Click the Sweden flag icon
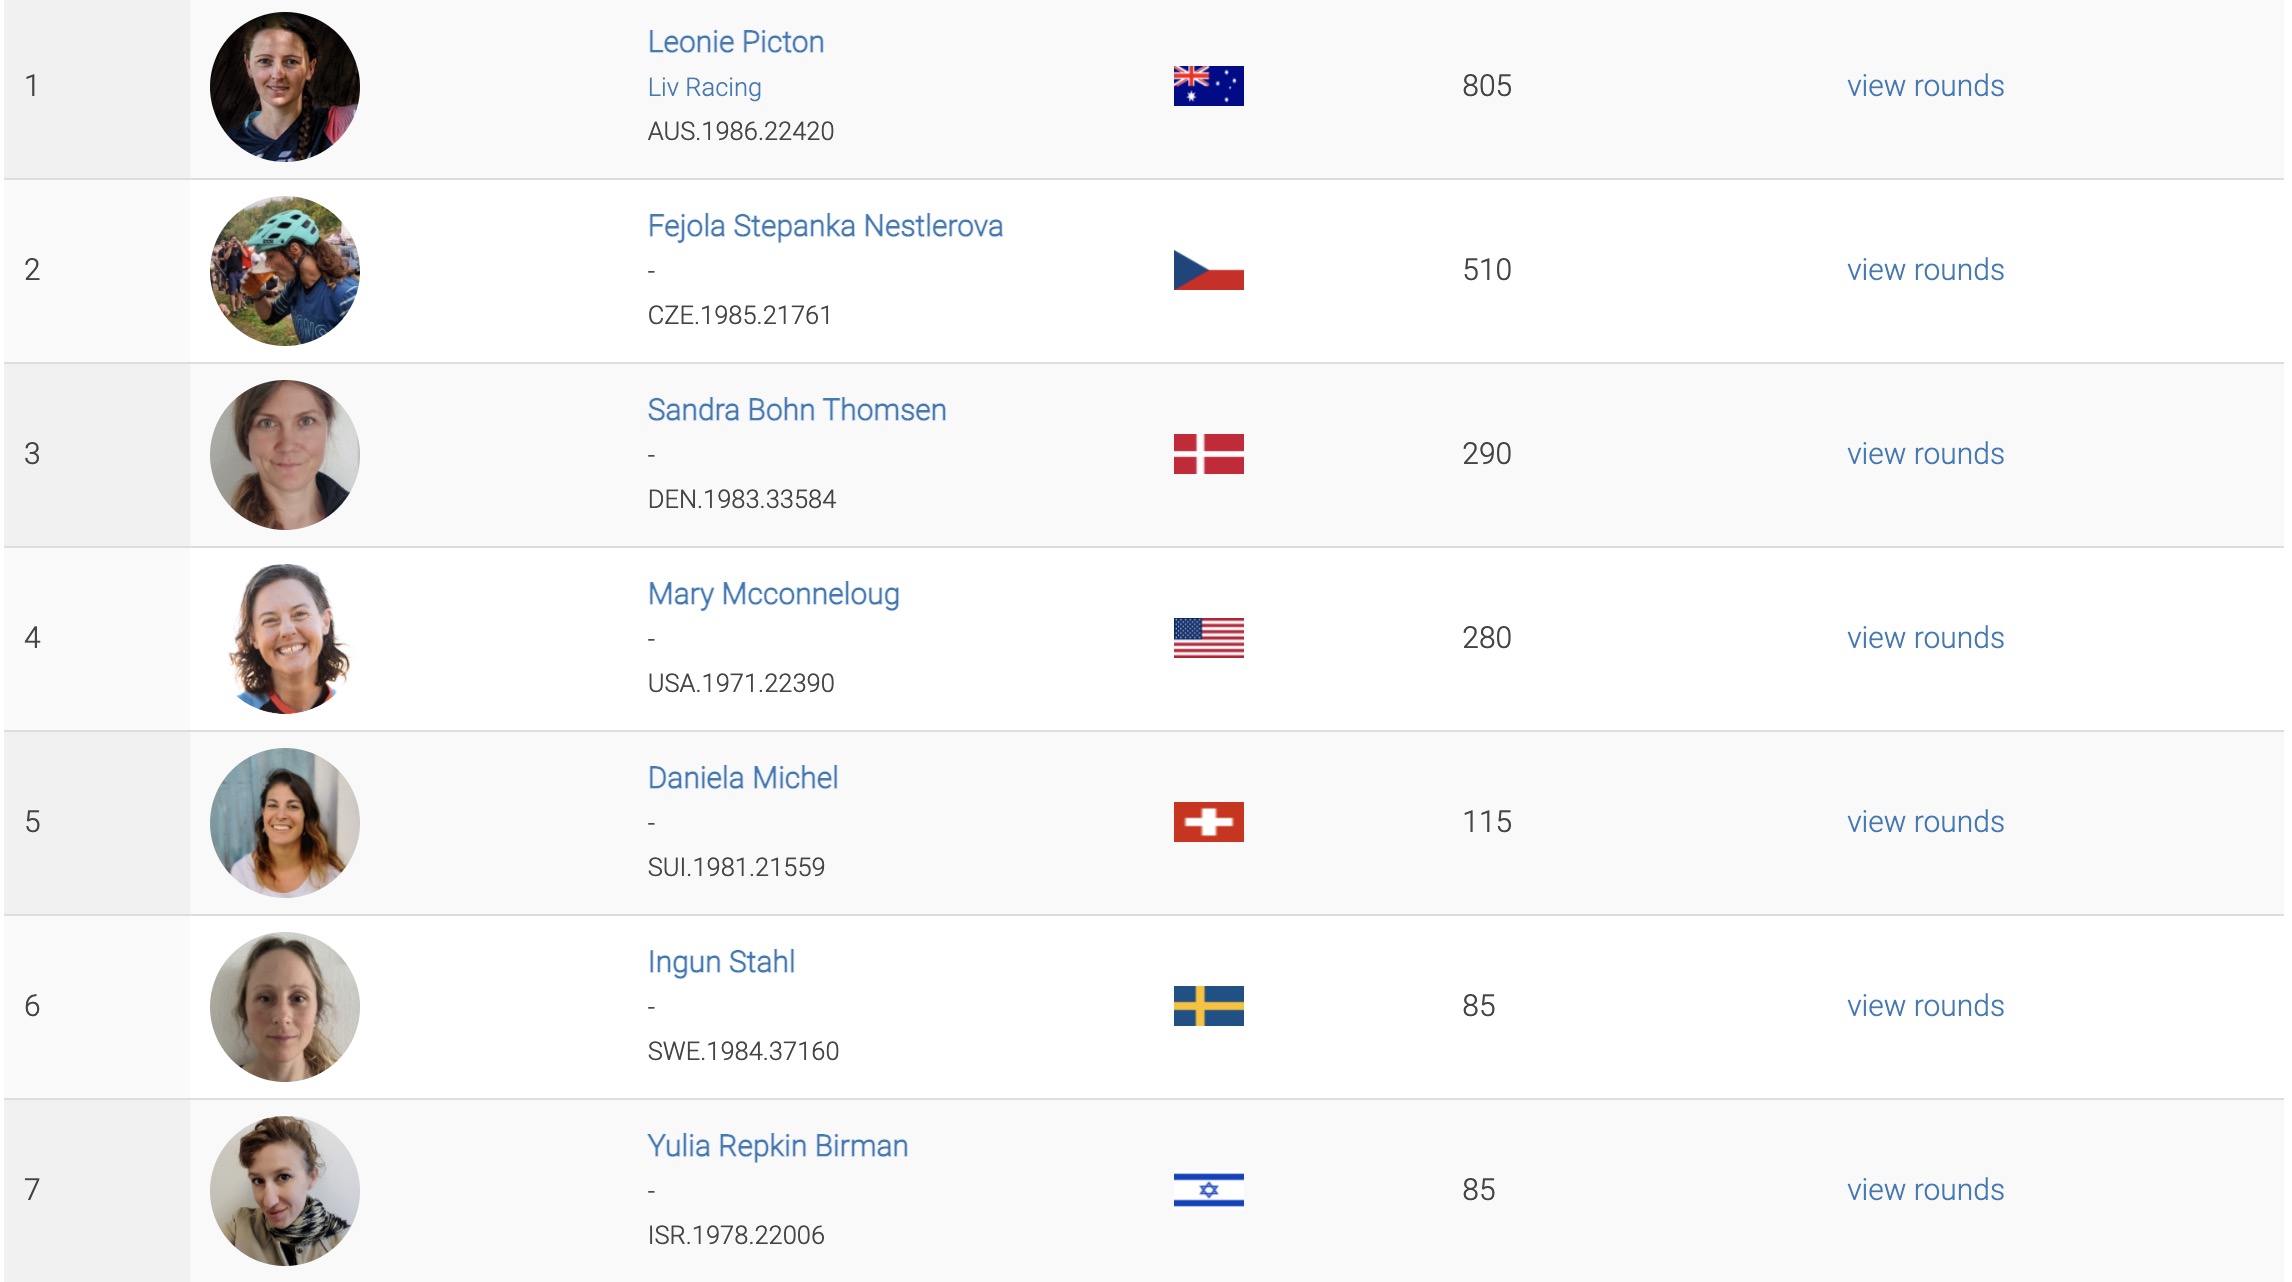This screenshot has width=2292, height=1282. [1208, 1006]
